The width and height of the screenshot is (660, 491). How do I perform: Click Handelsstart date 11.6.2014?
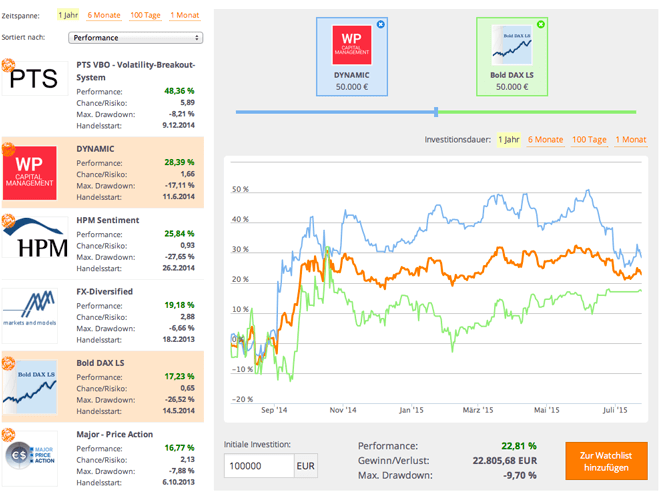coord(178,197)
